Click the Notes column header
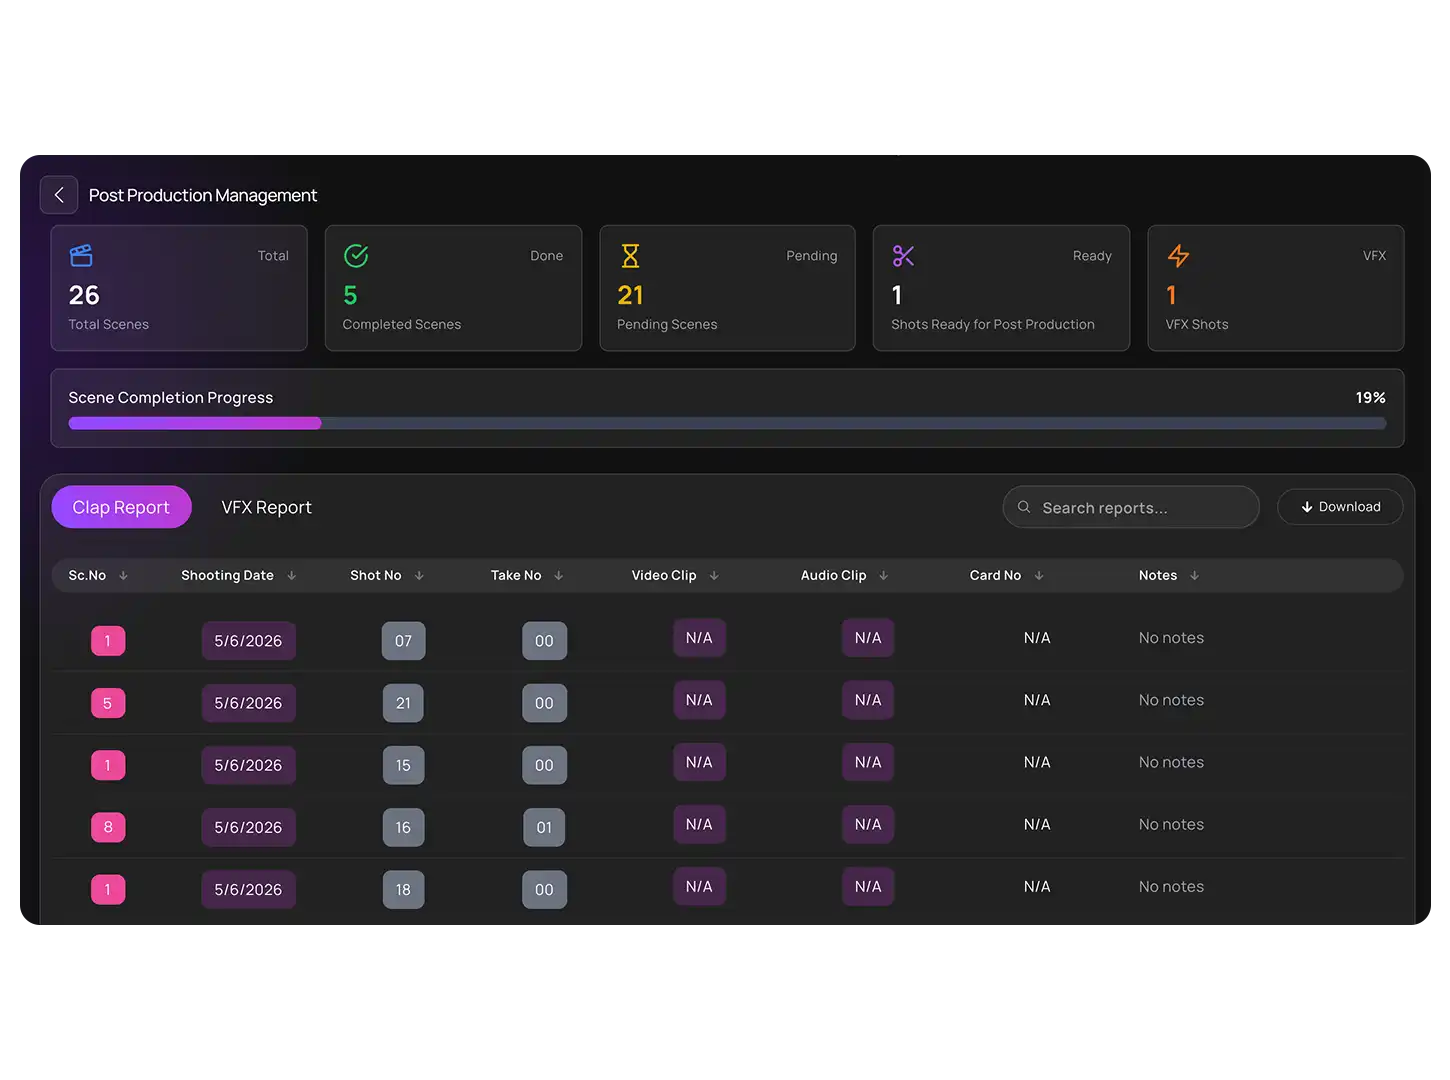This screenshot has width=1450, height=1080. point(1158,575)
